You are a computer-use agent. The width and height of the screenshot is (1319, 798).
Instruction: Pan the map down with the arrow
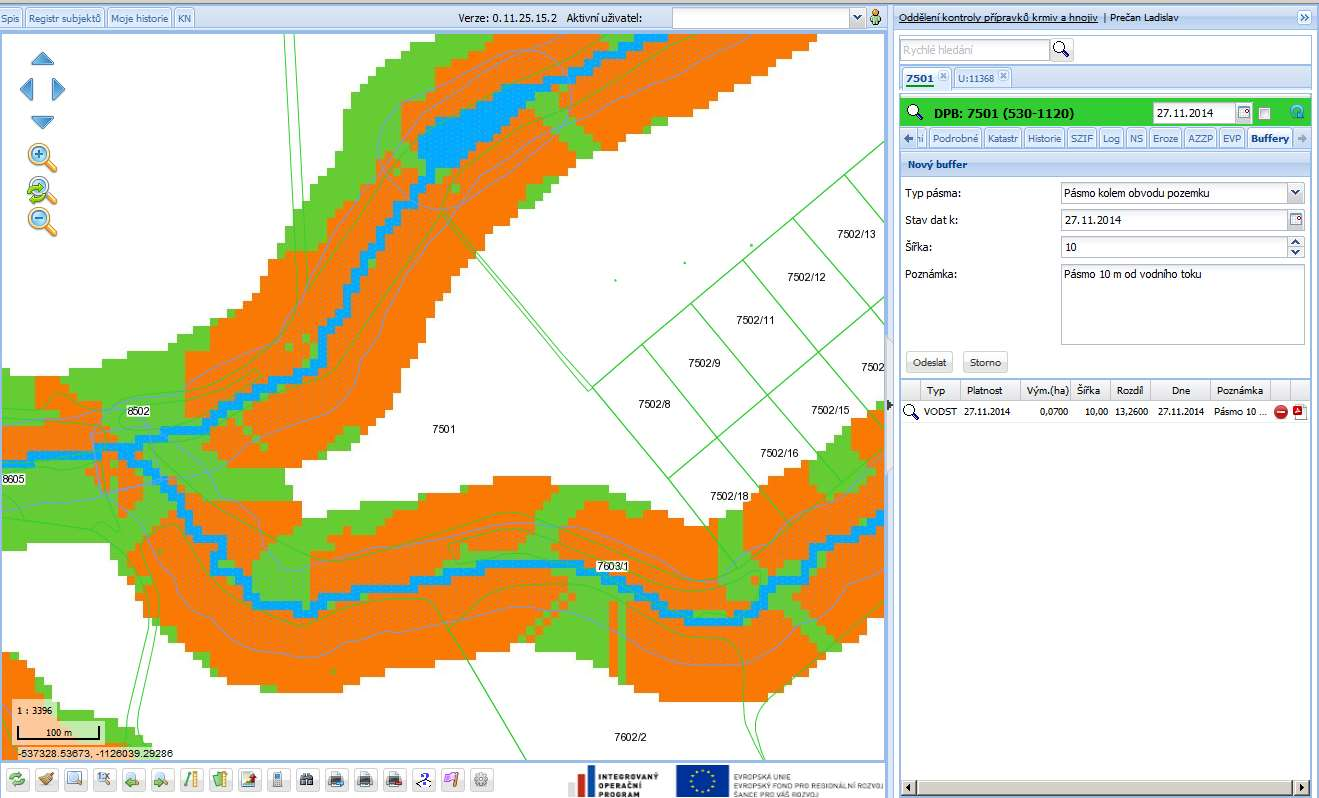point(42,122)
